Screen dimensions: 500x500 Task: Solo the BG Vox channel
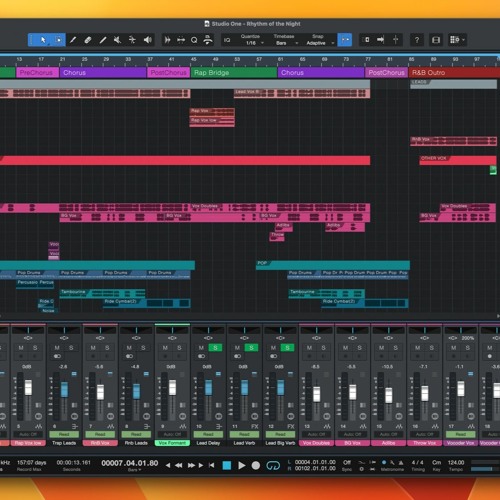pyautogui.click(x=359, y=348)
